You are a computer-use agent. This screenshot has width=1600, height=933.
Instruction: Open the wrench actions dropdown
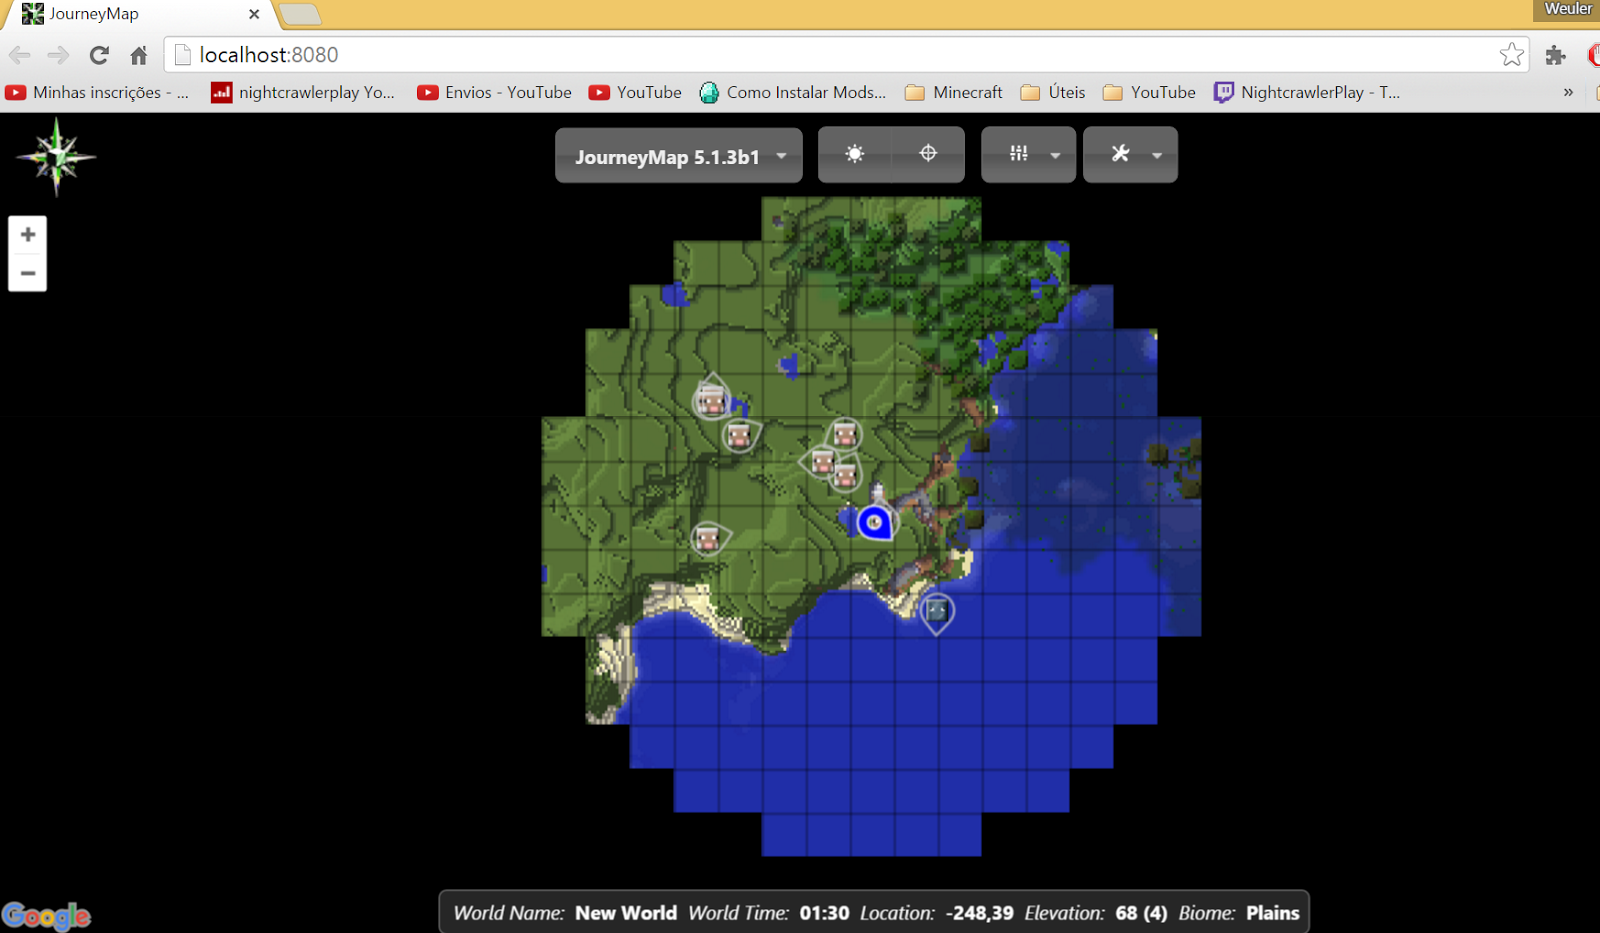(1131, 154)
